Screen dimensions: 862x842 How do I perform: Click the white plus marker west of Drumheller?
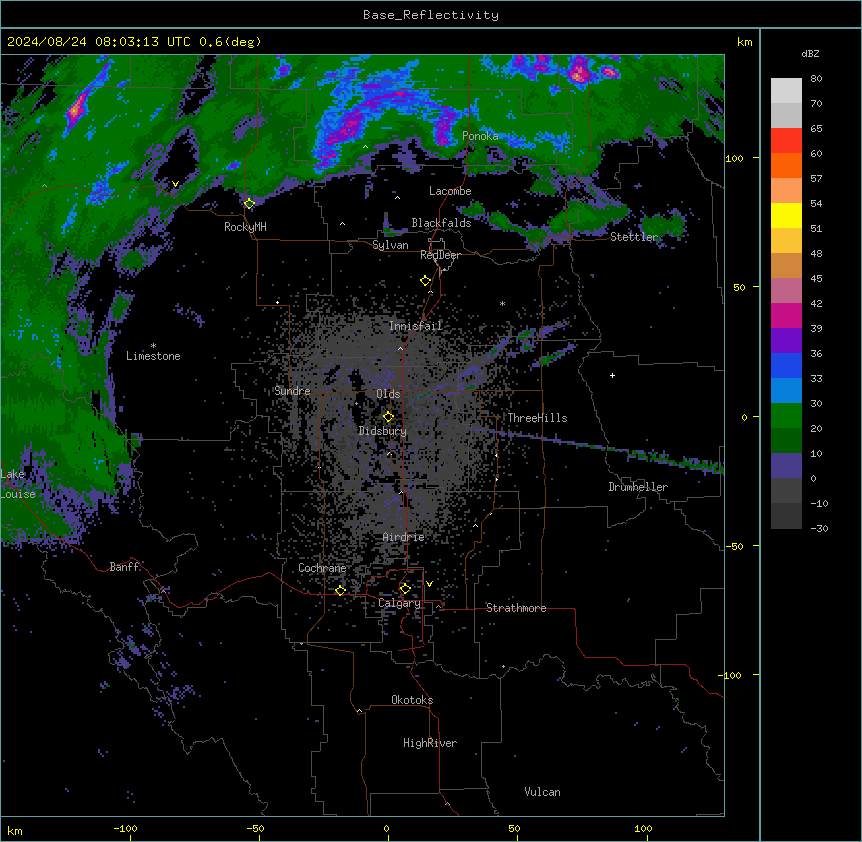[612, 375]
